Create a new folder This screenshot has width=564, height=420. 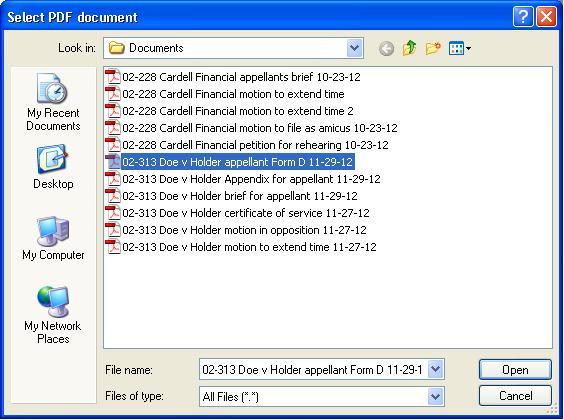[x=433, y=48]
